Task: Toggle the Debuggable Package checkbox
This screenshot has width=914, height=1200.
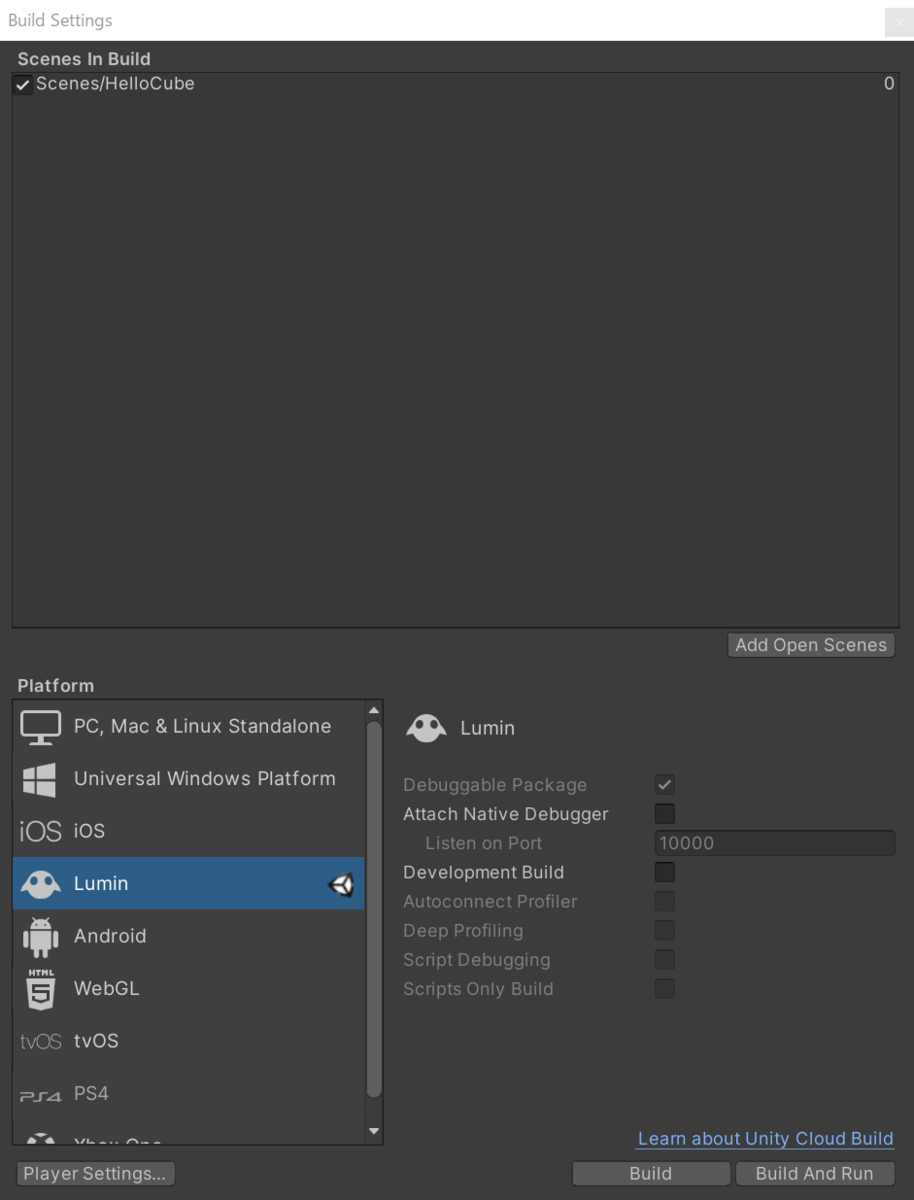Action: (x=665, y=785)
